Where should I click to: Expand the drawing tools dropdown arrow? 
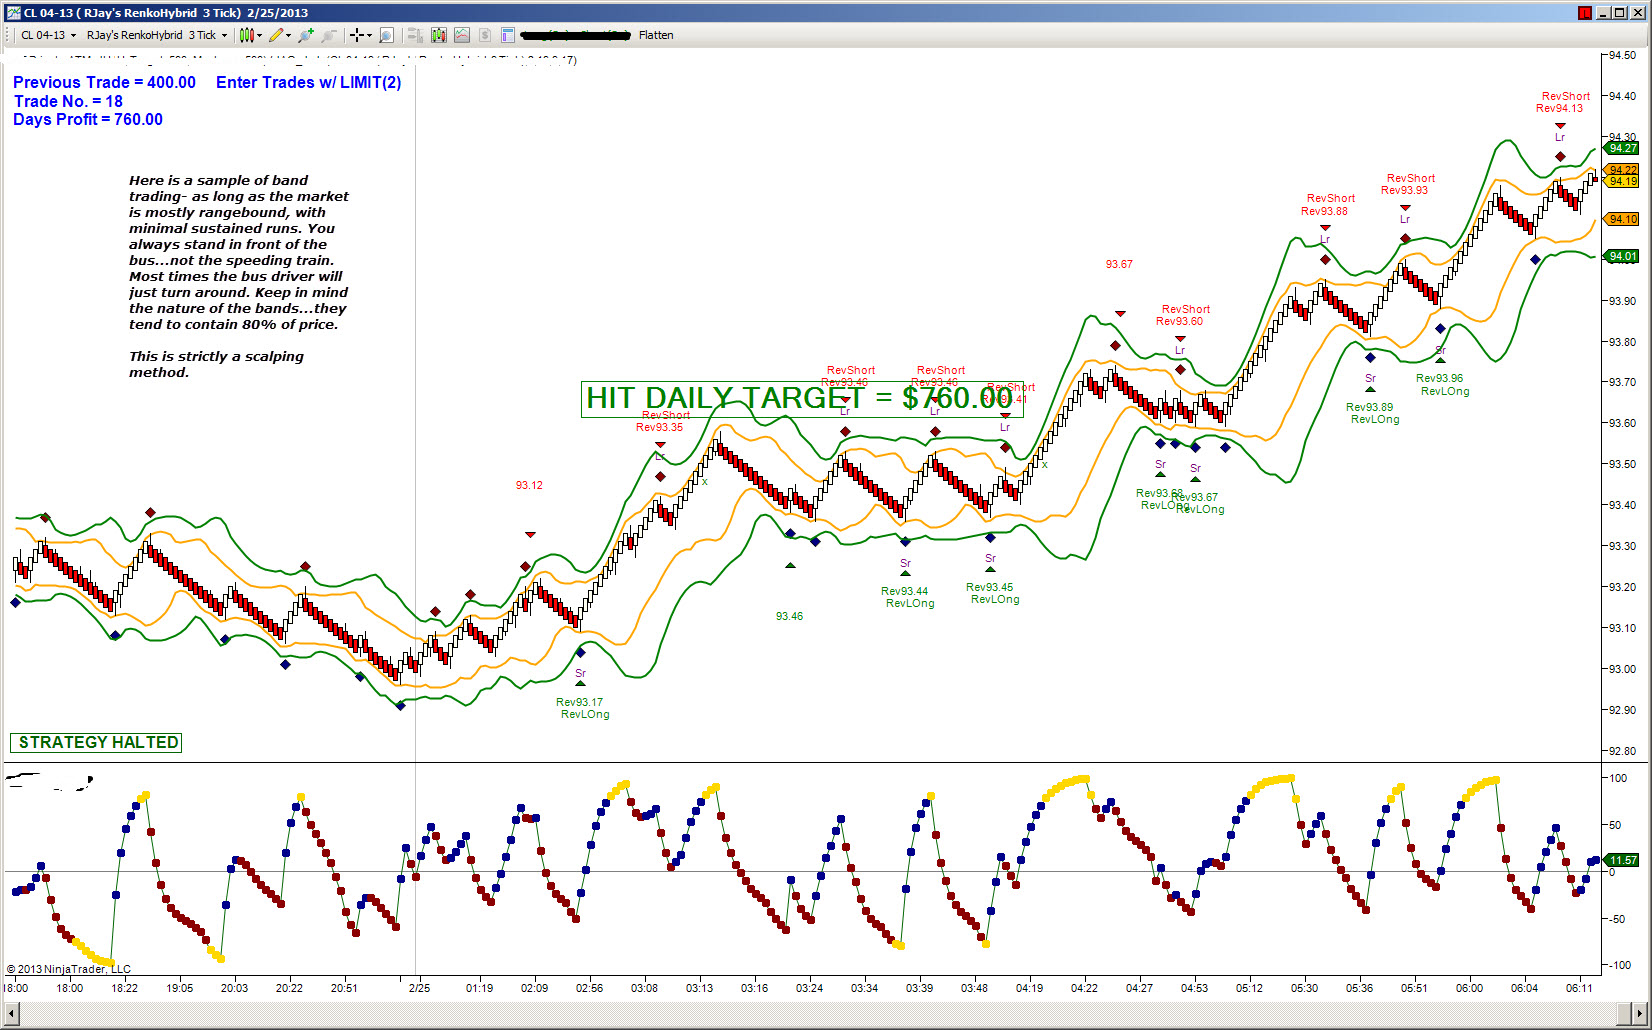click(289, 35)
